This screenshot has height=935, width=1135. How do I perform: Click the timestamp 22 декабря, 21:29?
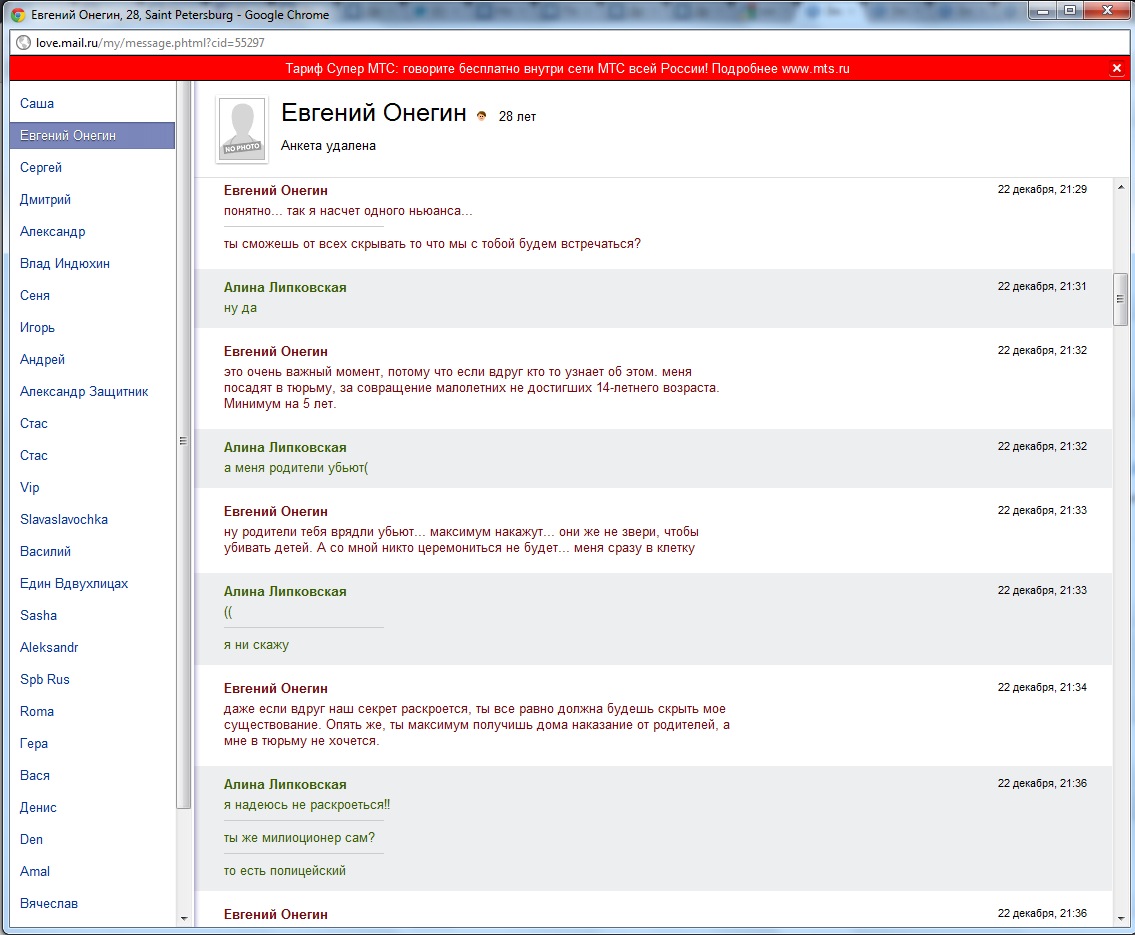click(1042, 189)
